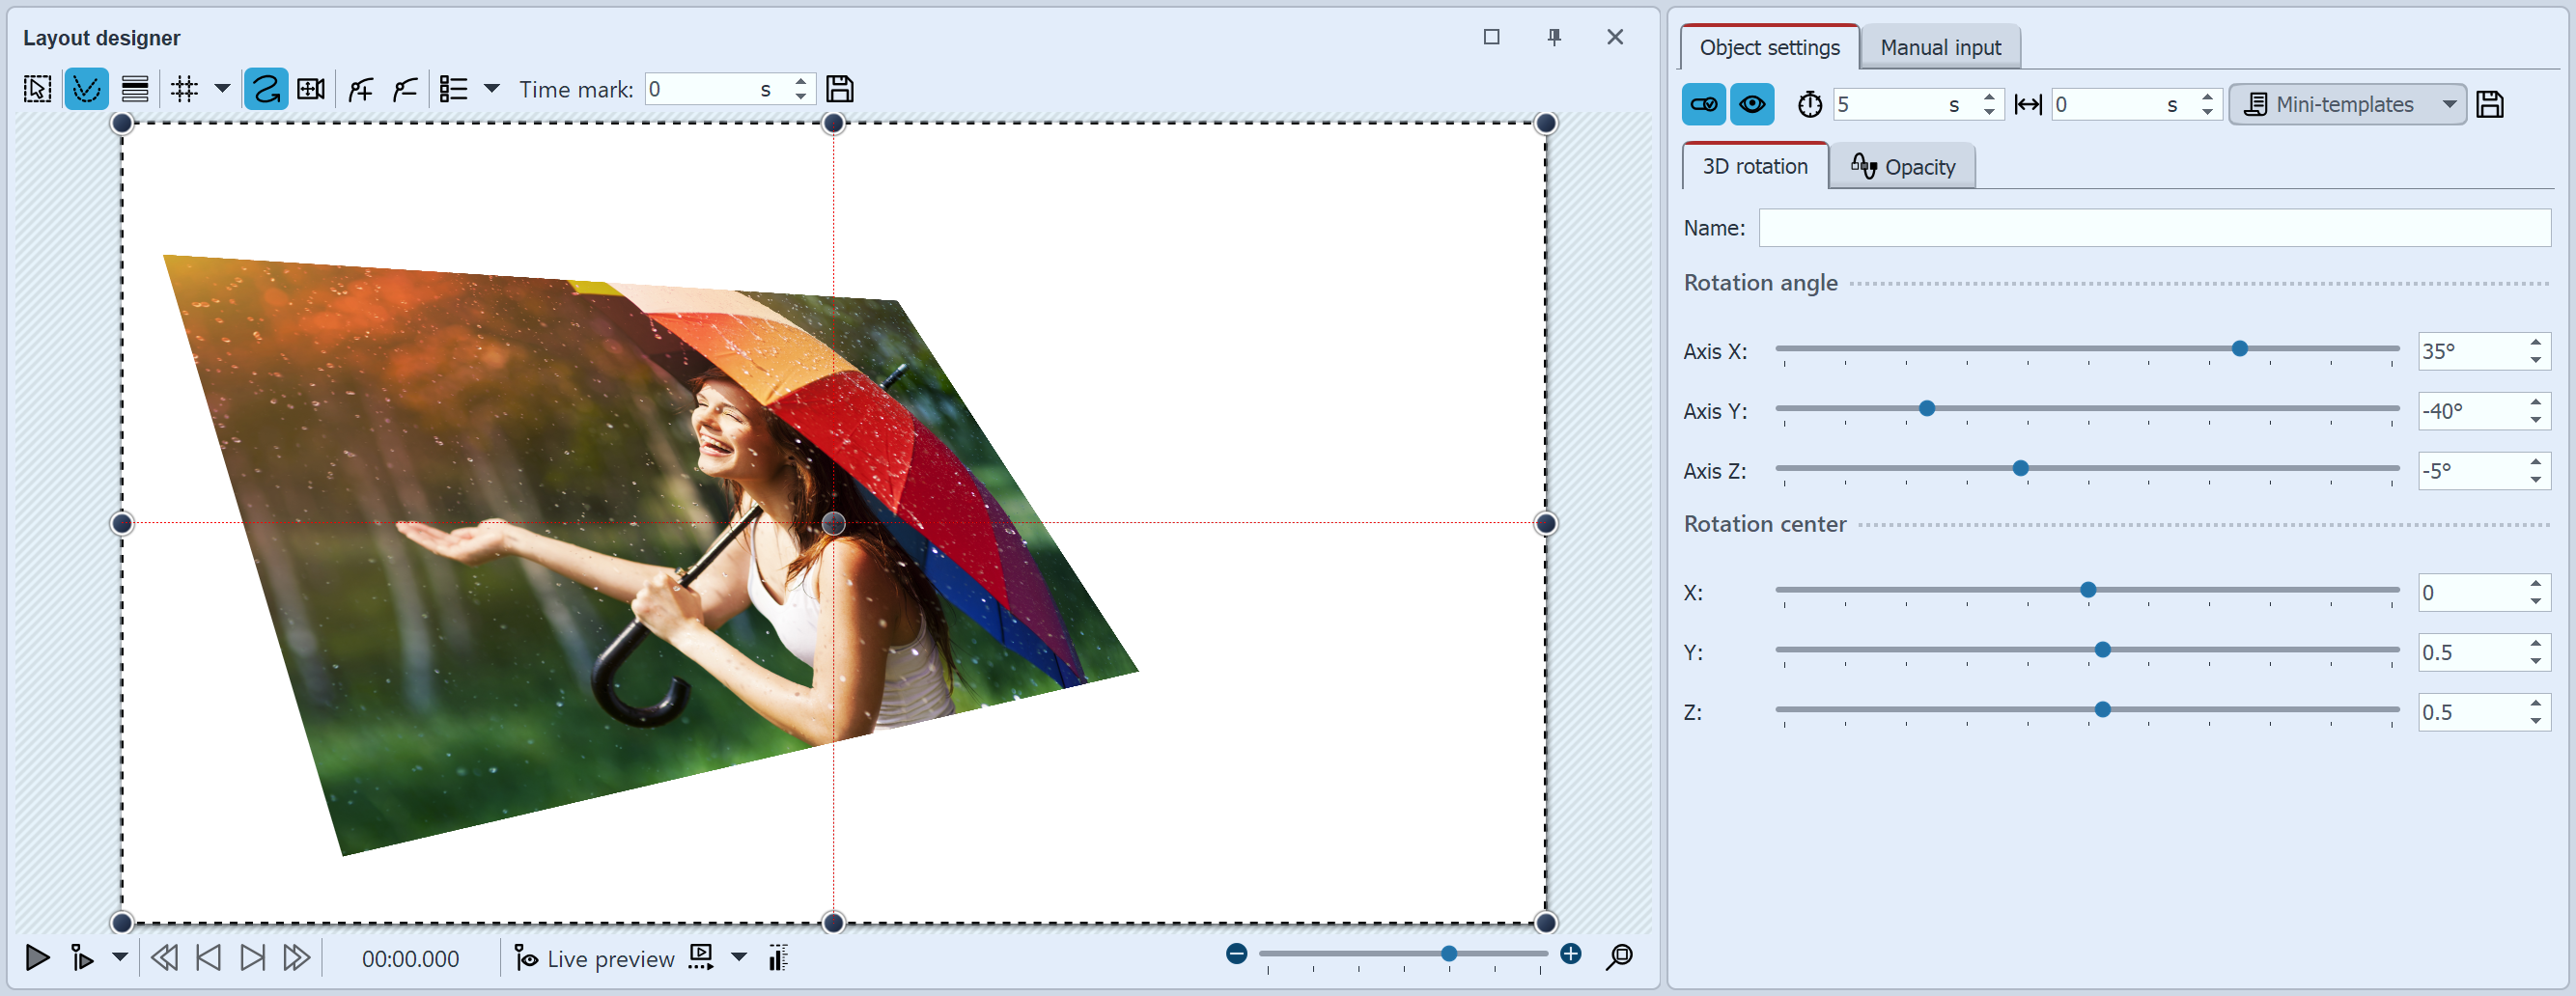Viewport: 2576px width, 996px height.
Task: Click the animation timer stopwatch icon
Action: click(x=1810, y=103)
